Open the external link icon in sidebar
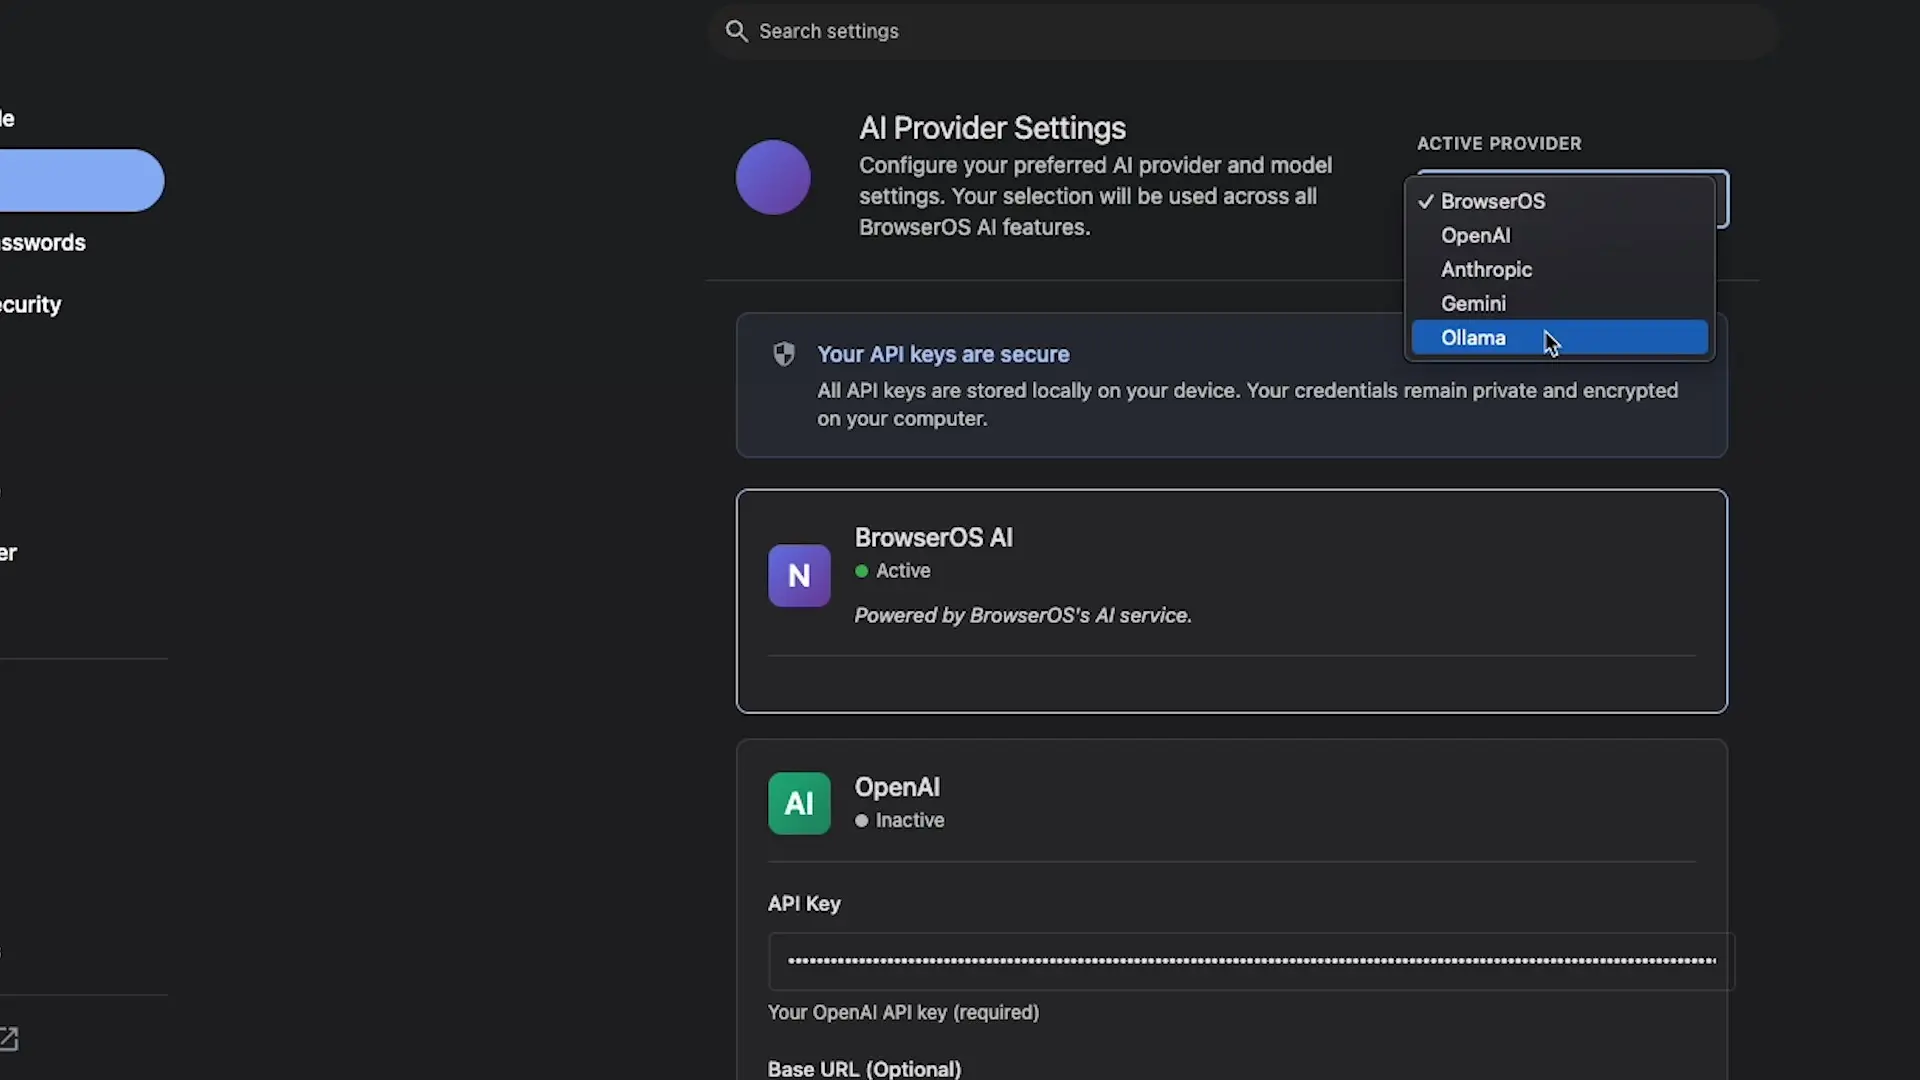 [9, 1039]
